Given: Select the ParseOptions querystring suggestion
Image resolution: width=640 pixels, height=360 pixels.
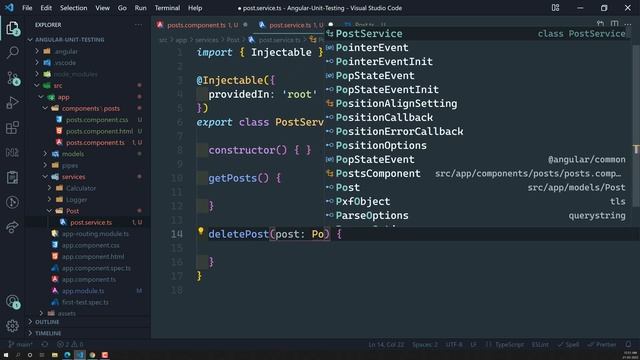Looking at the screenshot, I should (x=477, y=215).
